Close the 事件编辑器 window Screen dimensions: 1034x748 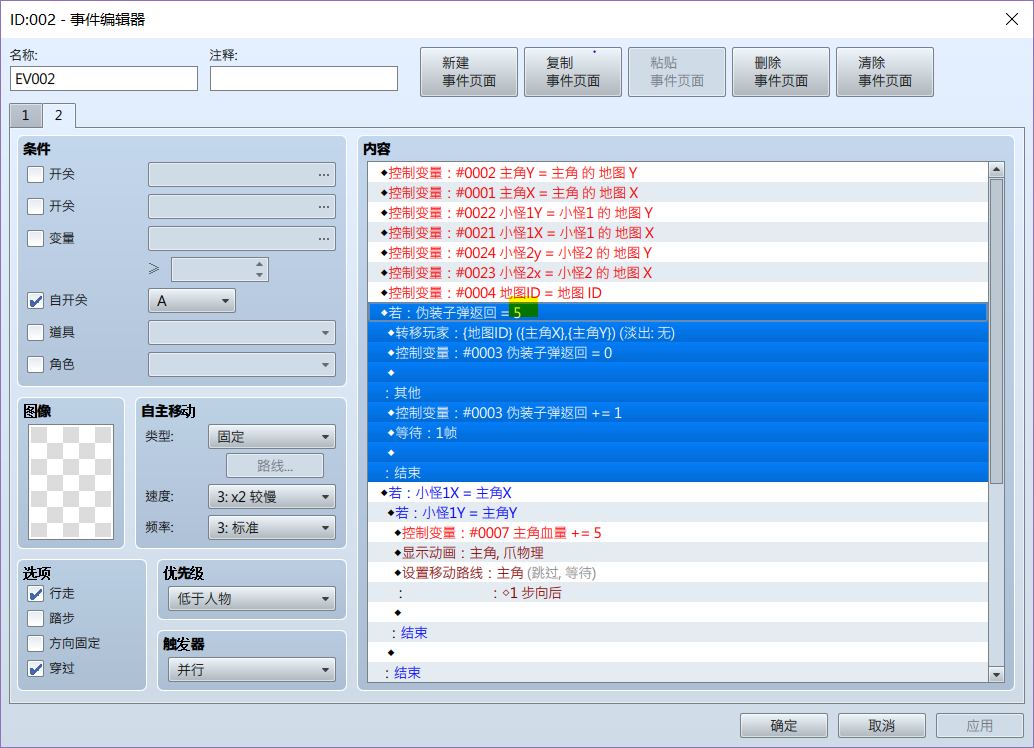point(1012,19)
